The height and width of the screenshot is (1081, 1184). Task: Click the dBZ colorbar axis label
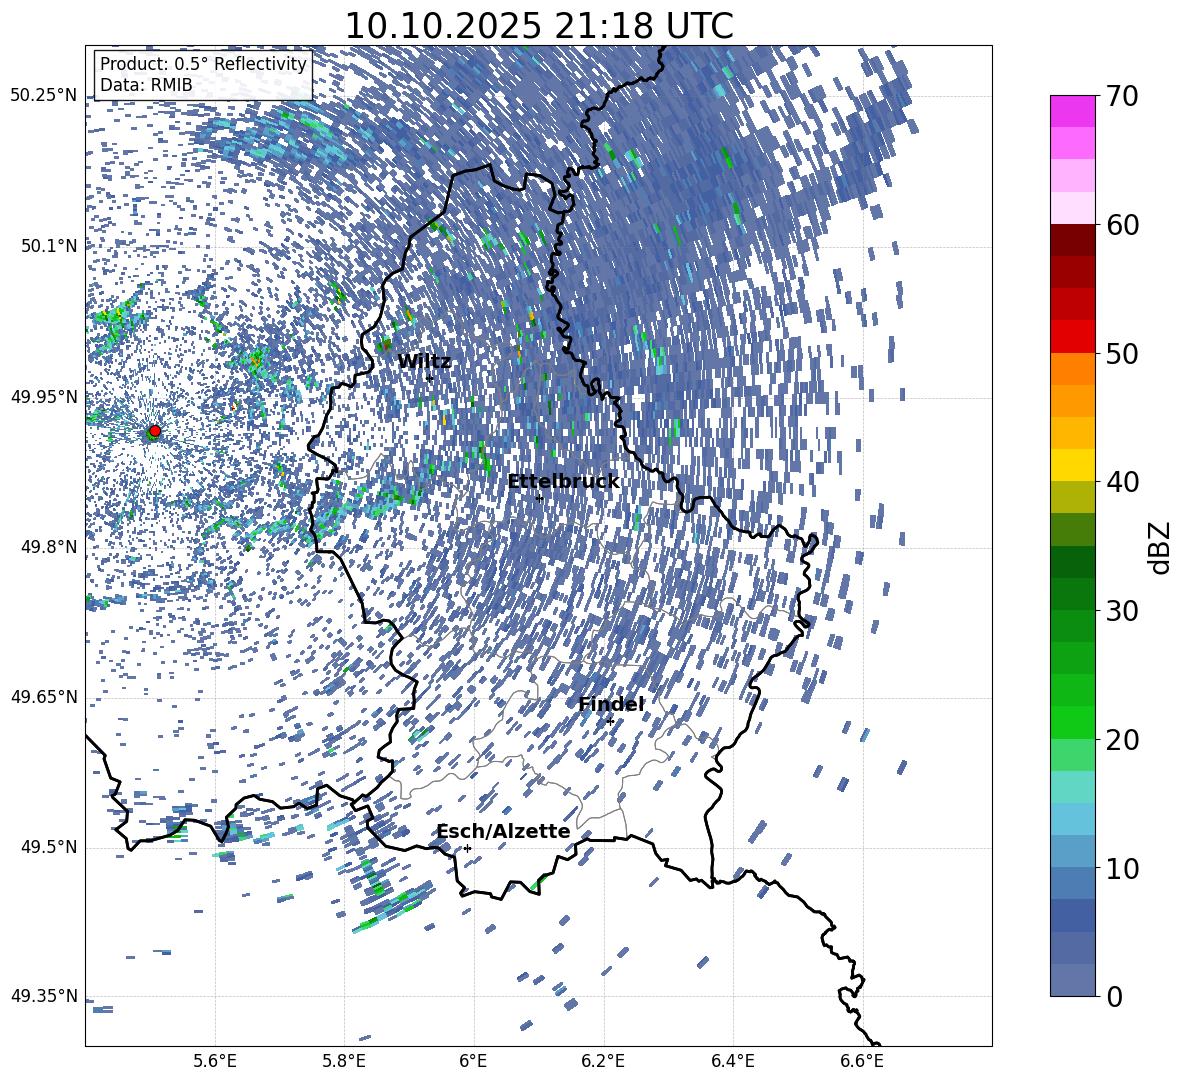click(1161, 547)
